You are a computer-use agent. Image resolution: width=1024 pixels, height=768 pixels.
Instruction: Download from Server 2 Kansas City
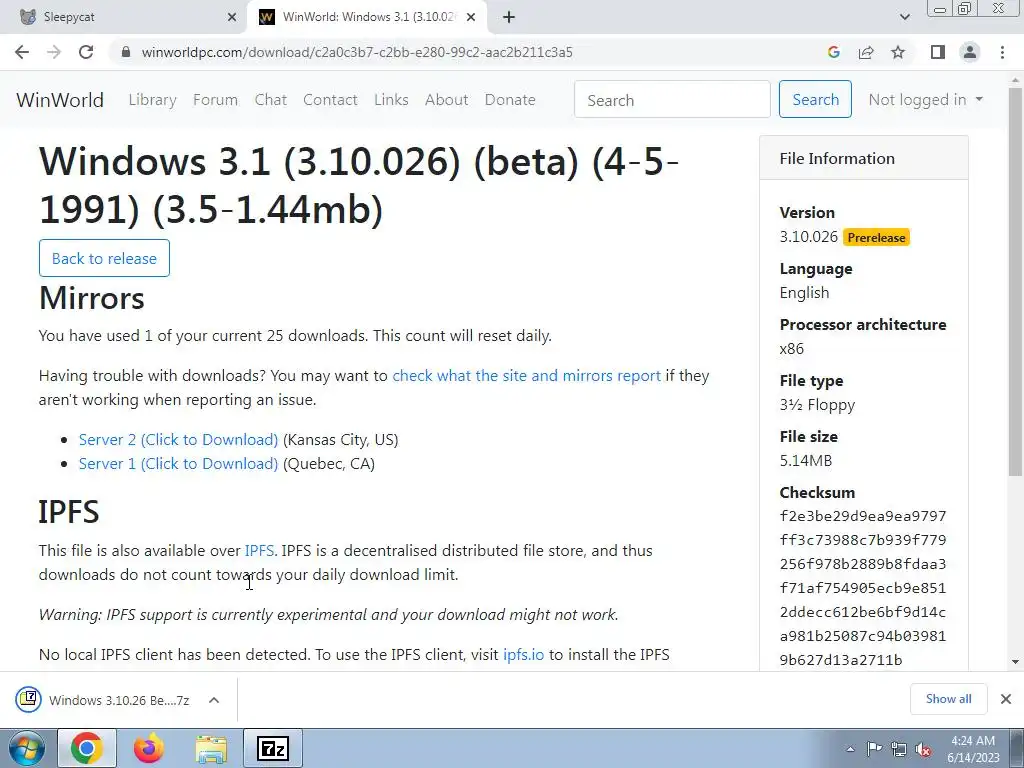coord(178,440)
